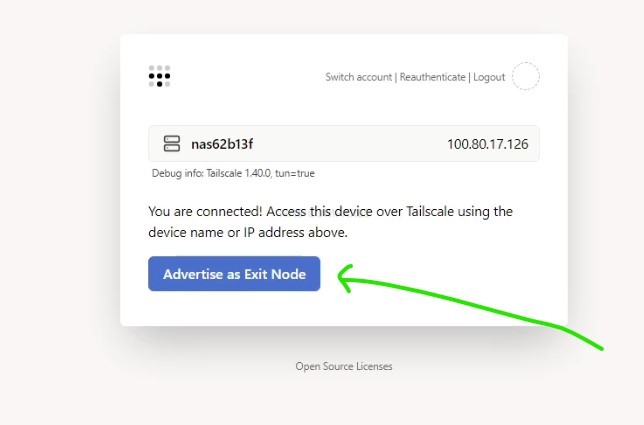Screen dimensions: 644x425
Task: Open the Open Source Licenses link
Action: click(344, 366)
